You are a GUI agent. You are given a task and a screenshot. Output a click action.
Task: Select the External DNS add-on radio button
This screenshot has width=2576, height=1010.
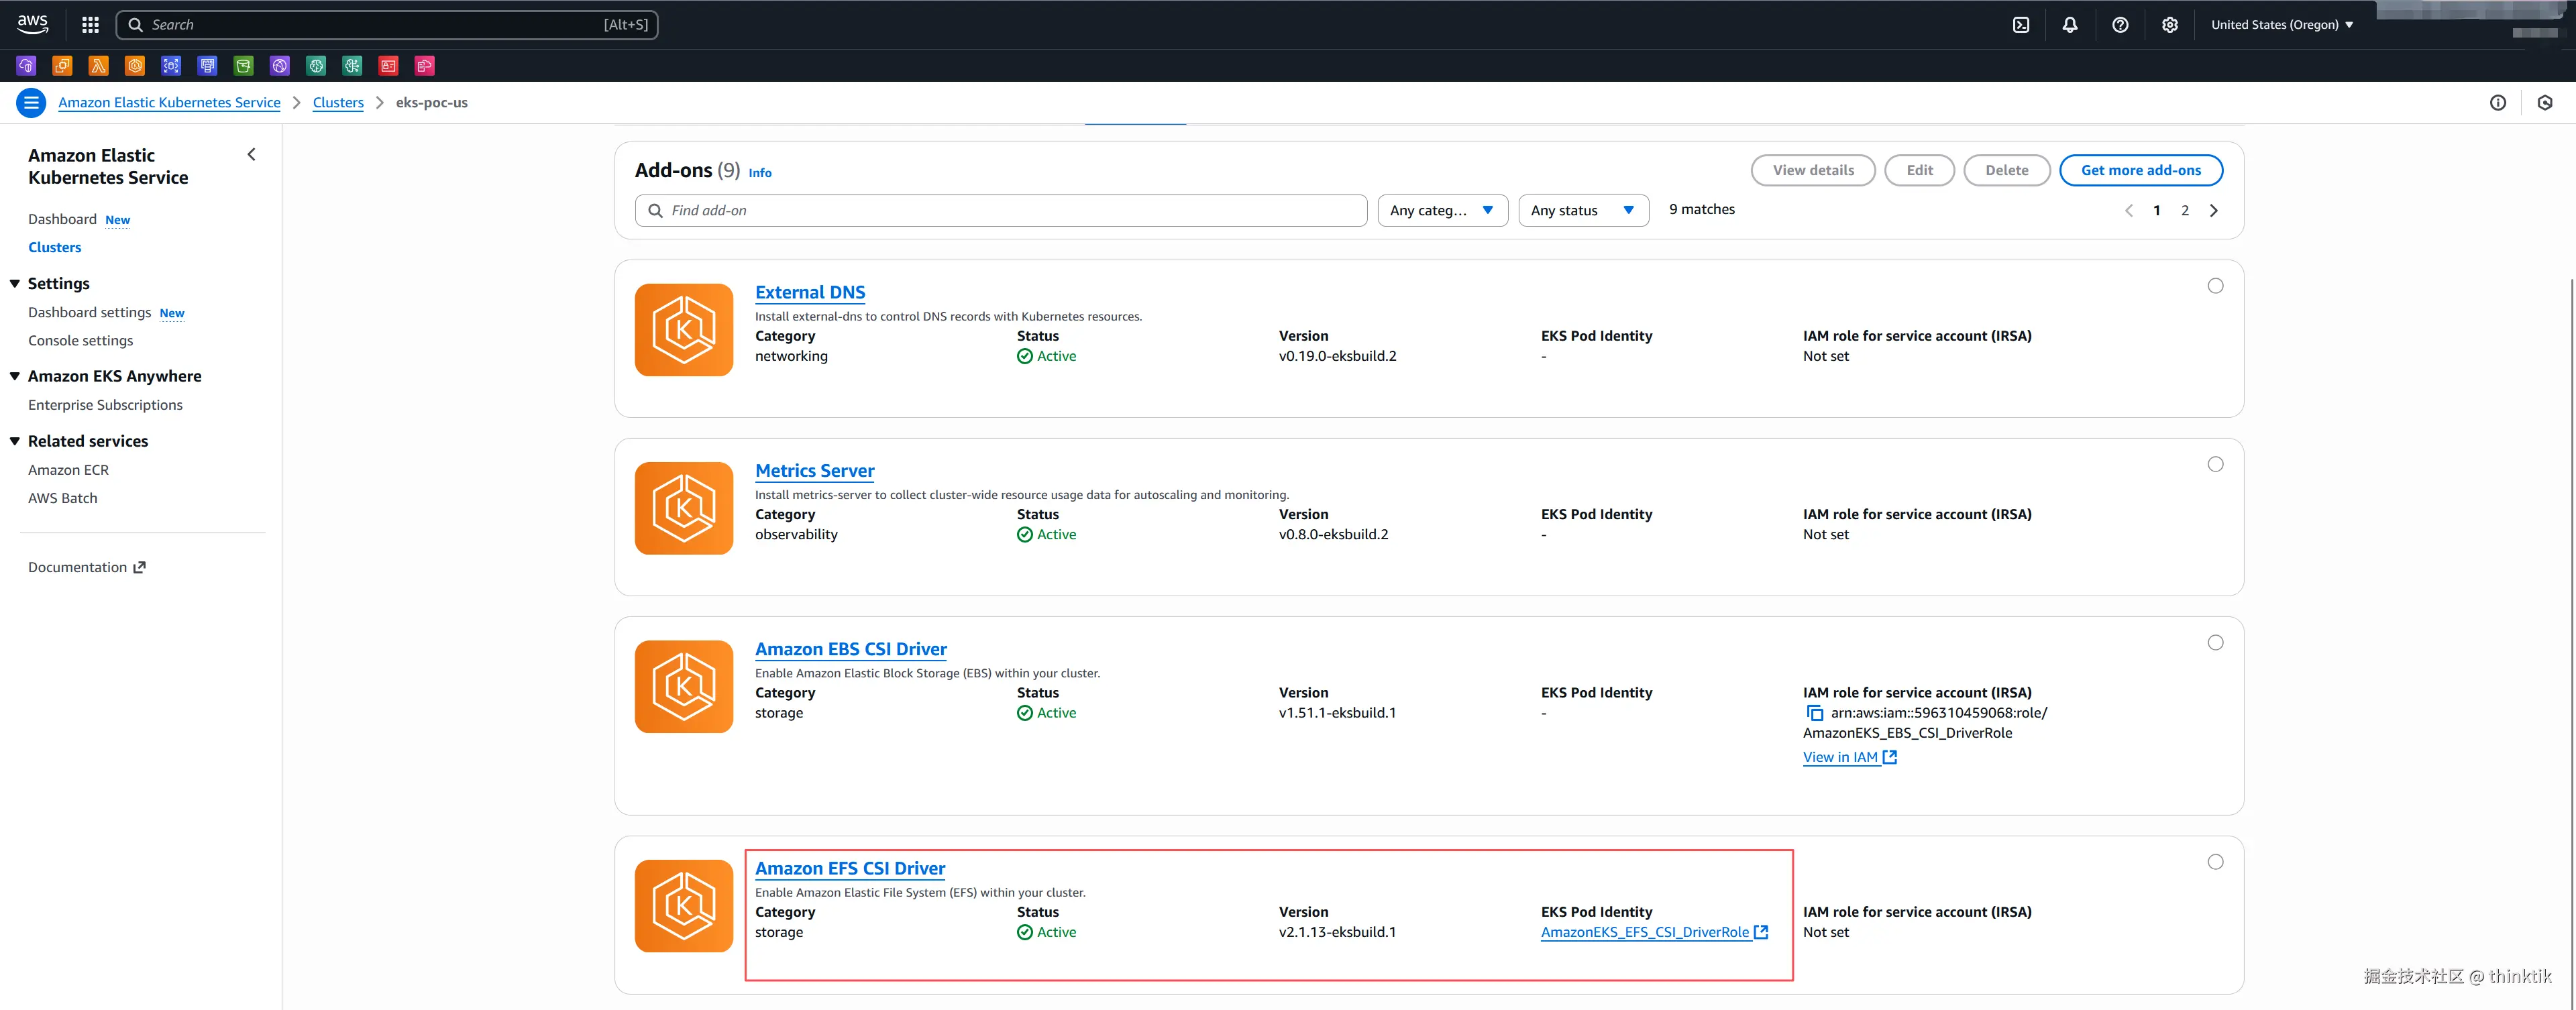[x=2215, y=286]
